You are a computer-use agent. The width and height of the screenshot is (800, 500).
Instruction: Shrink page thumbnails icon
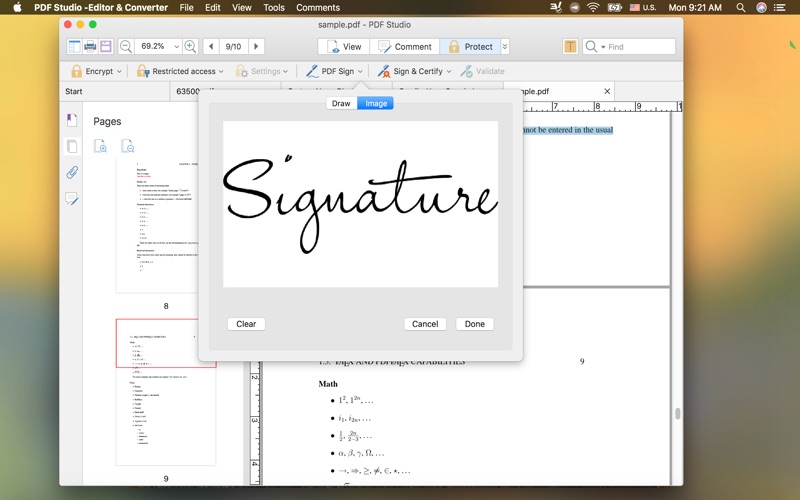click(x=128, y=146)
